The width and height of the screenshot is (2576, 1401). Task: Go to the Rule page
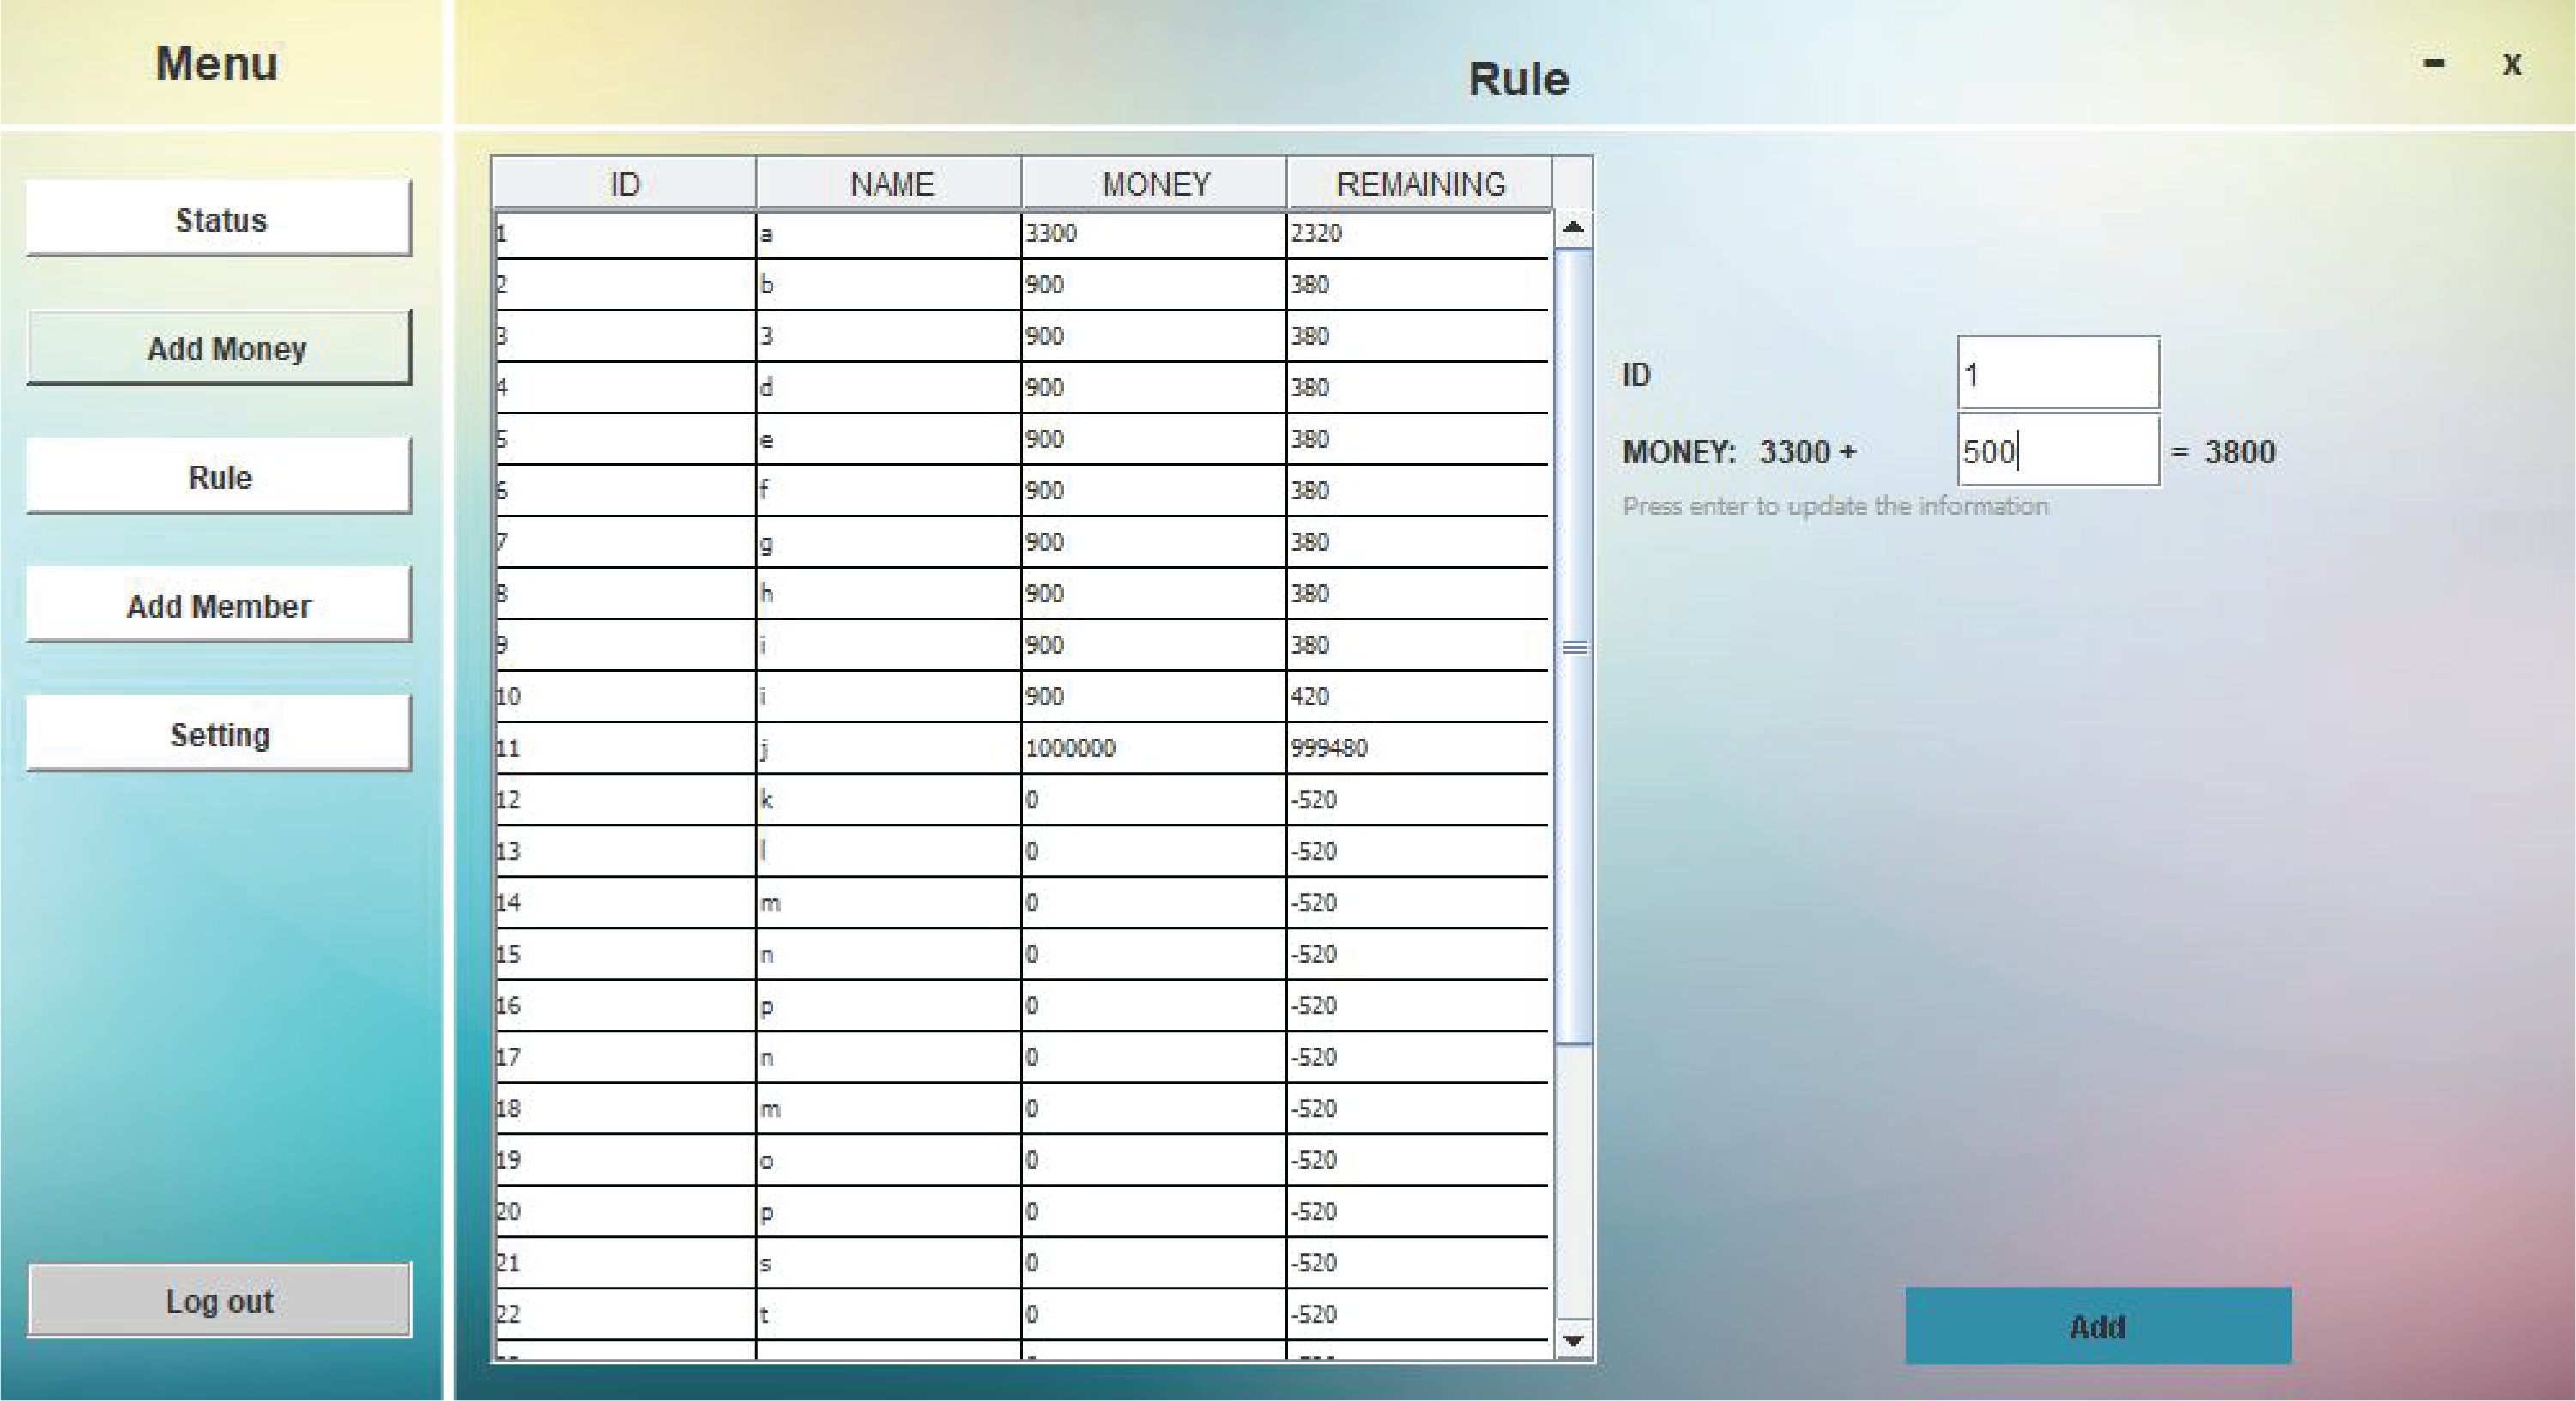(x=219, y=476)
